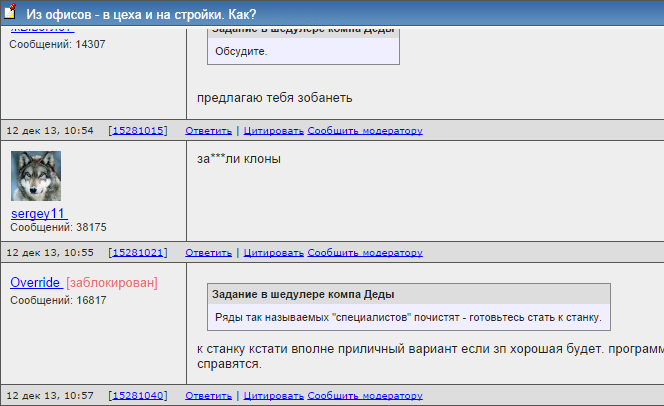Reply to sergey11's post from 10:55
The width and height of the screenshot is (664, 406).
[x=208, y=252]
